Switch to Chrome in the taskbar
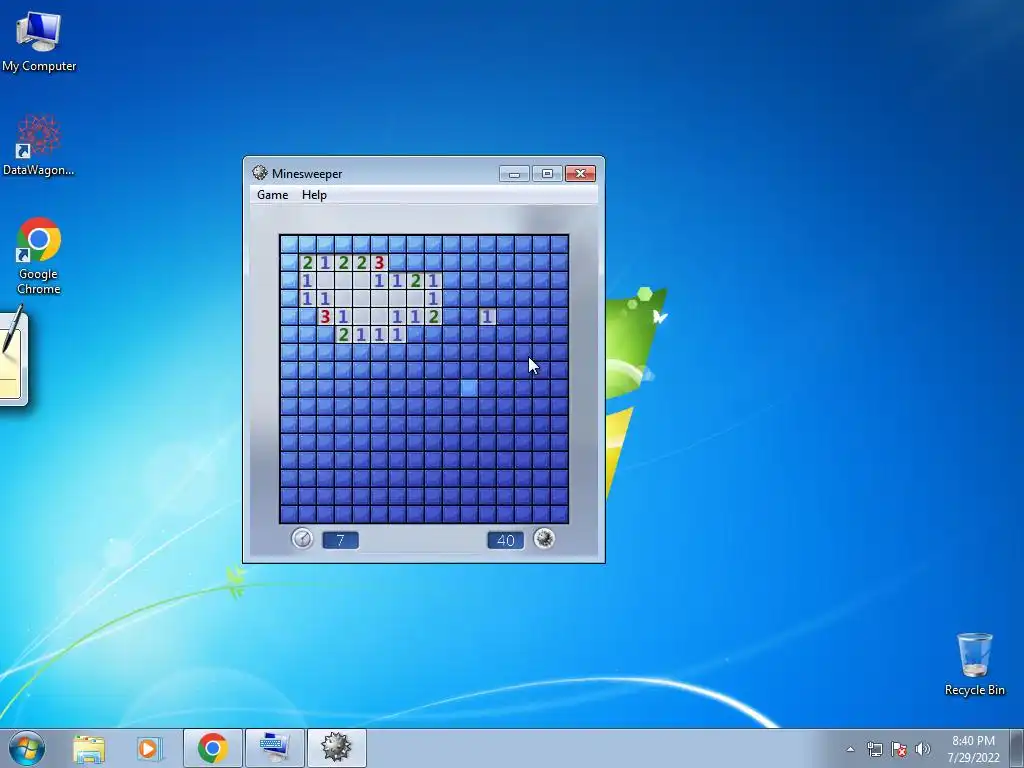This screenshot has height=768, width=1024. click(212, 748)
